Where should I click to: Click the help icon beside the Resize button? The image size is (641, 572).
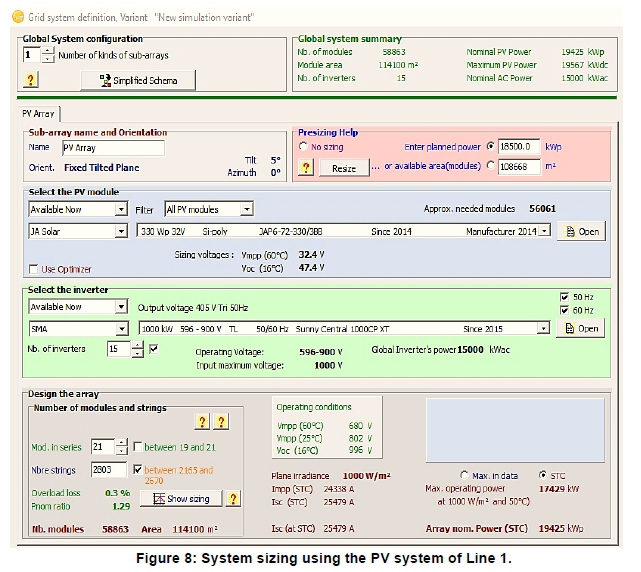[306, 168]
